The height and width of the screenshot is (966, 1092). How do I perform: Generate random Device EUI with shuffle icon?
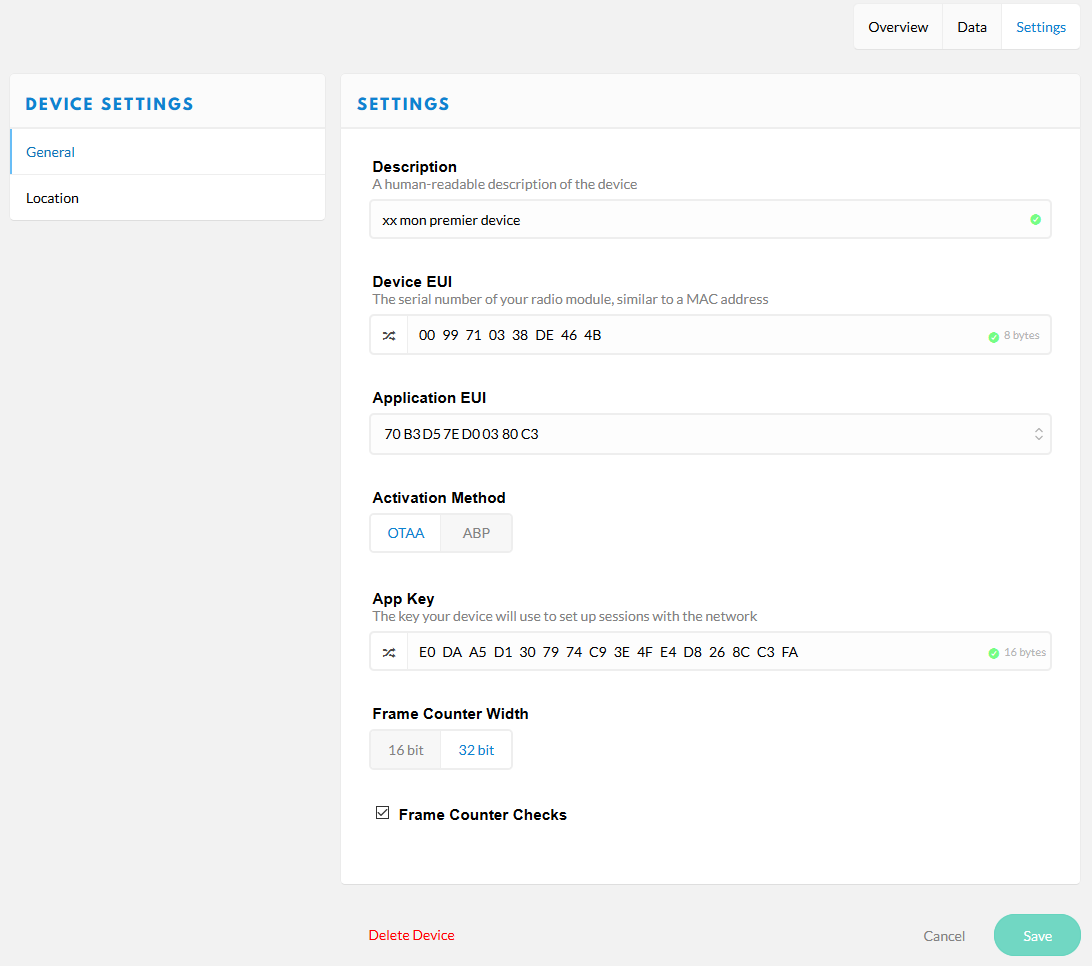pyautogui.click(x=389, y=336)
